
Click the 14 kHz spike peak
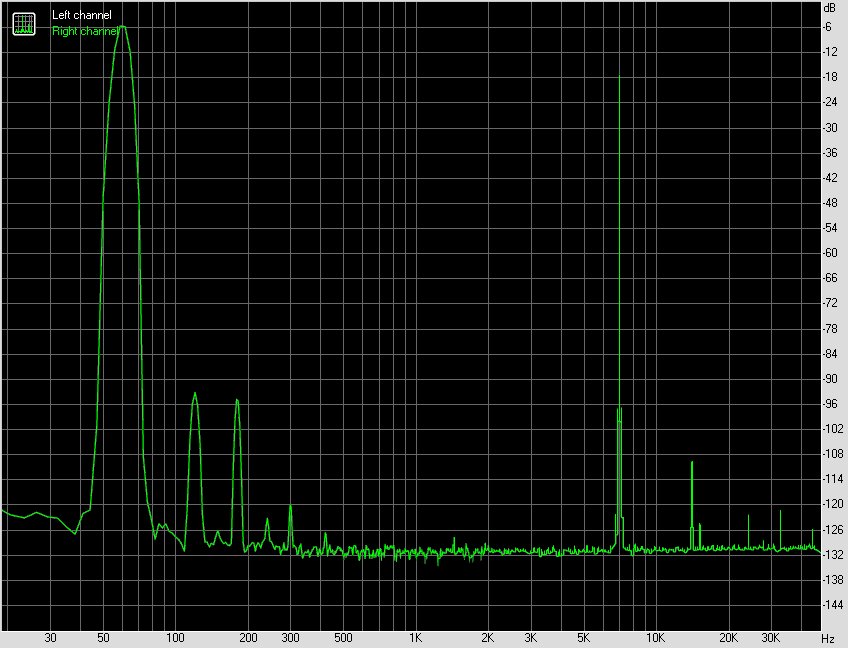[692, 462]
